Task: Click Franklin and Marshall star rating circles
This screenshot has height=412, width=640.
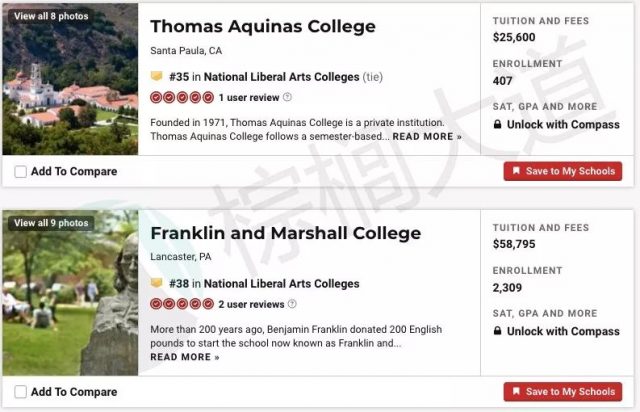Action: (182, 304)
